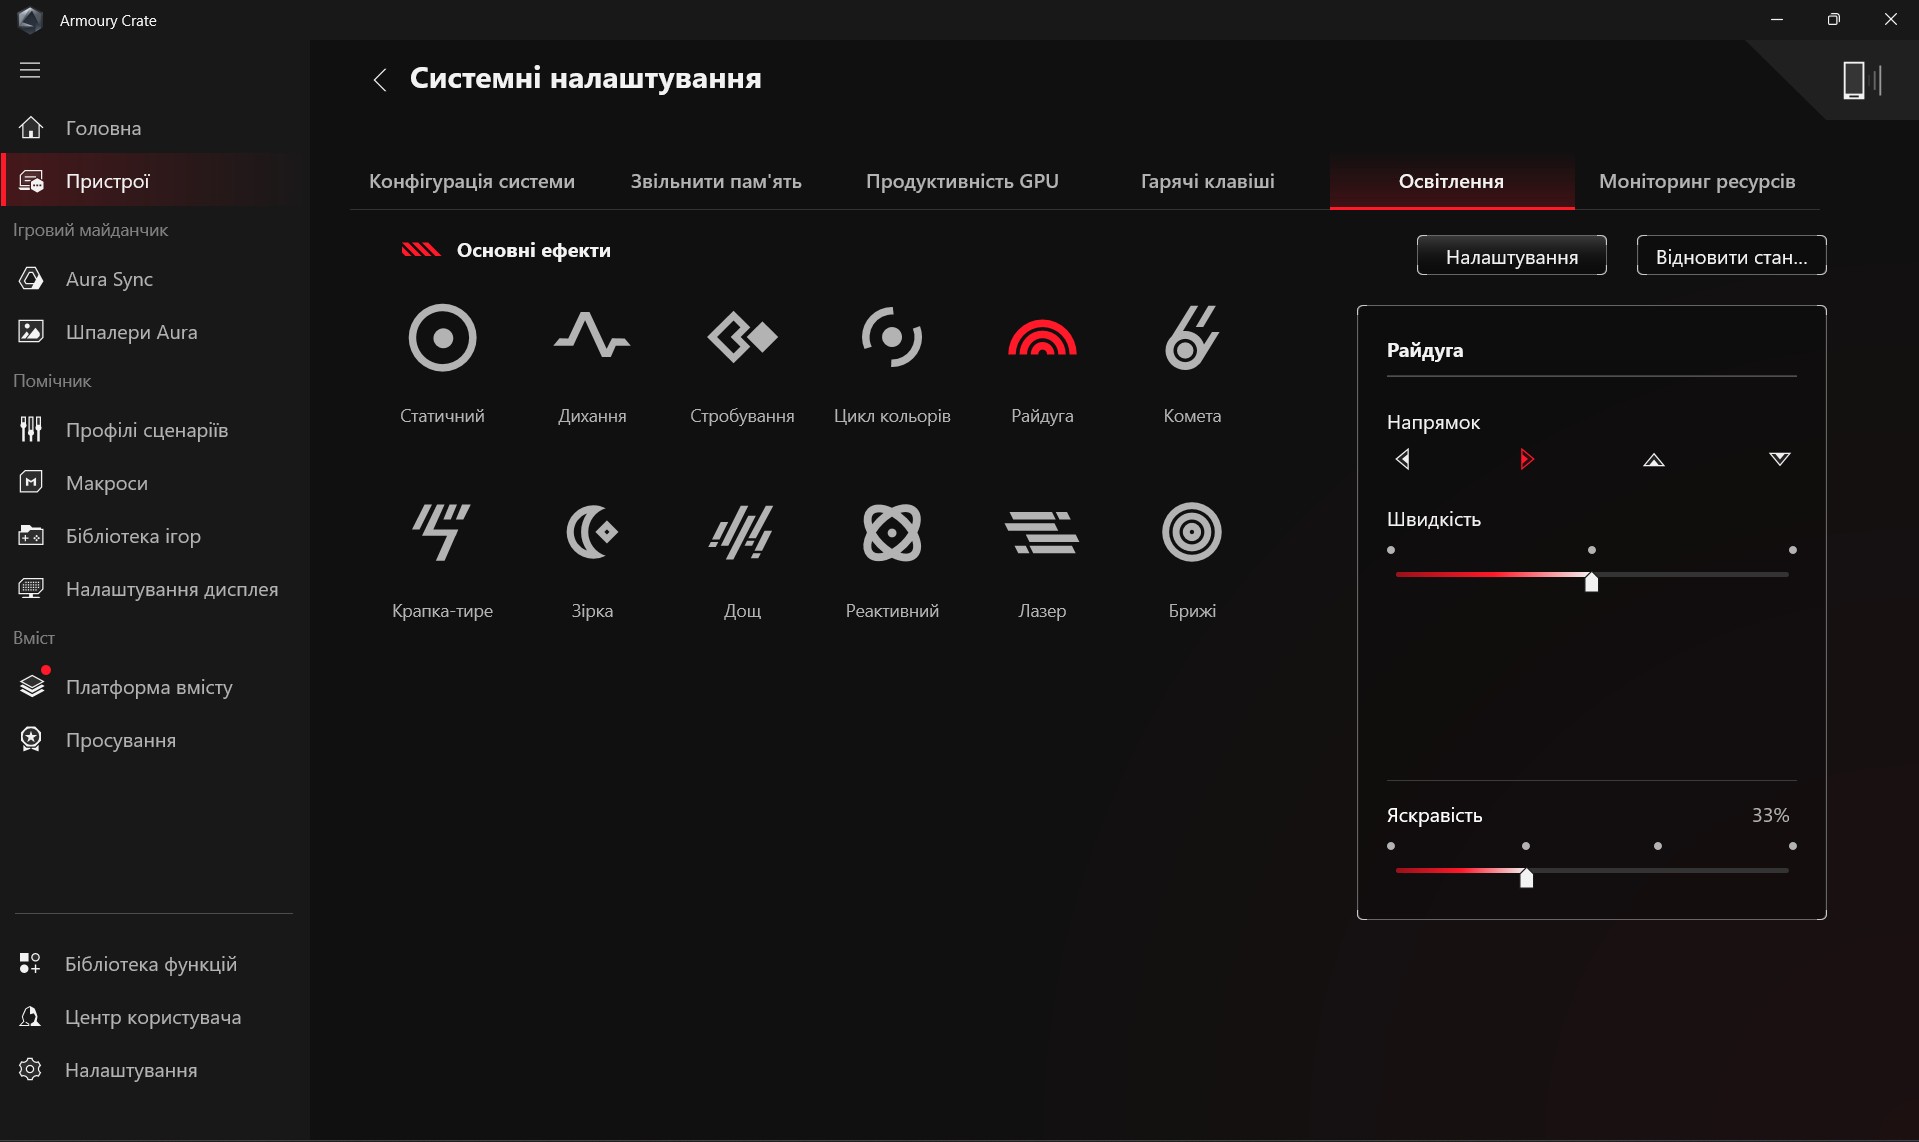Click the Налаштування button above the Райдуга panel
The width and height of the screenshot is (1919, 1142).
(1511, 256)
